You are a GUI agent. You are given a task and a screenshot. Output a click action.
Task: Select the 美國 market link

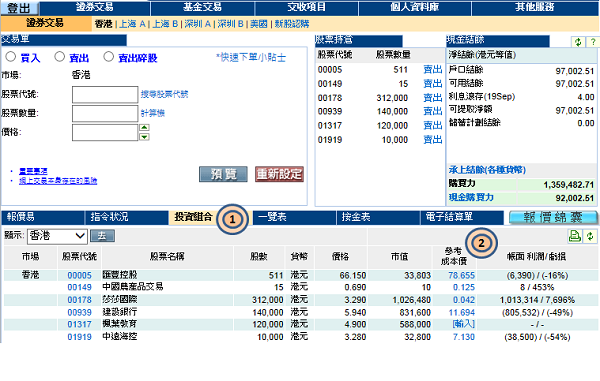coord(259,24)
